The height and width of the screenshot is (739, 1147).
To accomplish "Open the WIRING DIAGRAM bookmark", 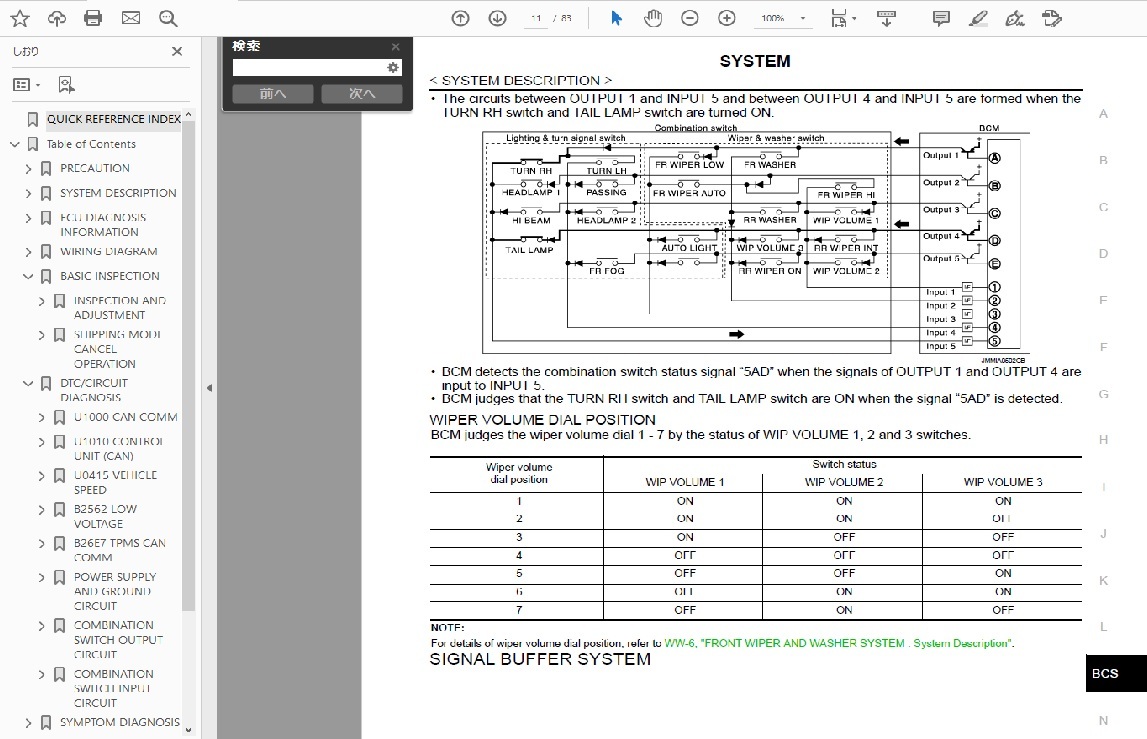I will [x=109, y=252].
